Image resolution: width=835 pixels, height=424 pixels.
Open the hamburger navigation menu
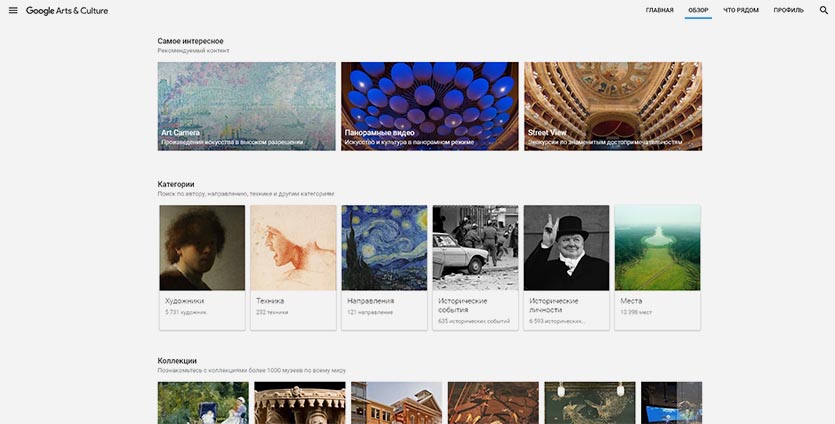[13, 10]
